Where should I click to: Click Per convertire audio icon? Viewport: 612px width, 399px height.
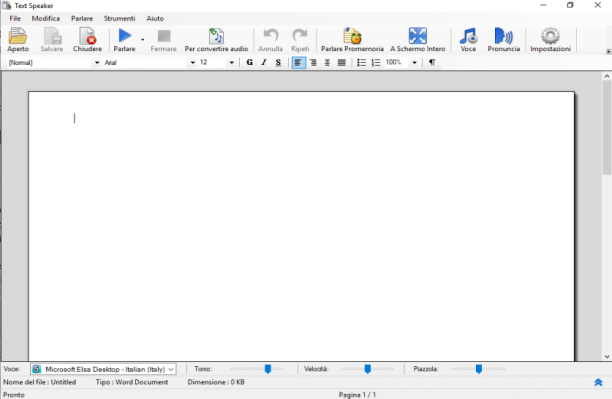(x=216, y=39)
